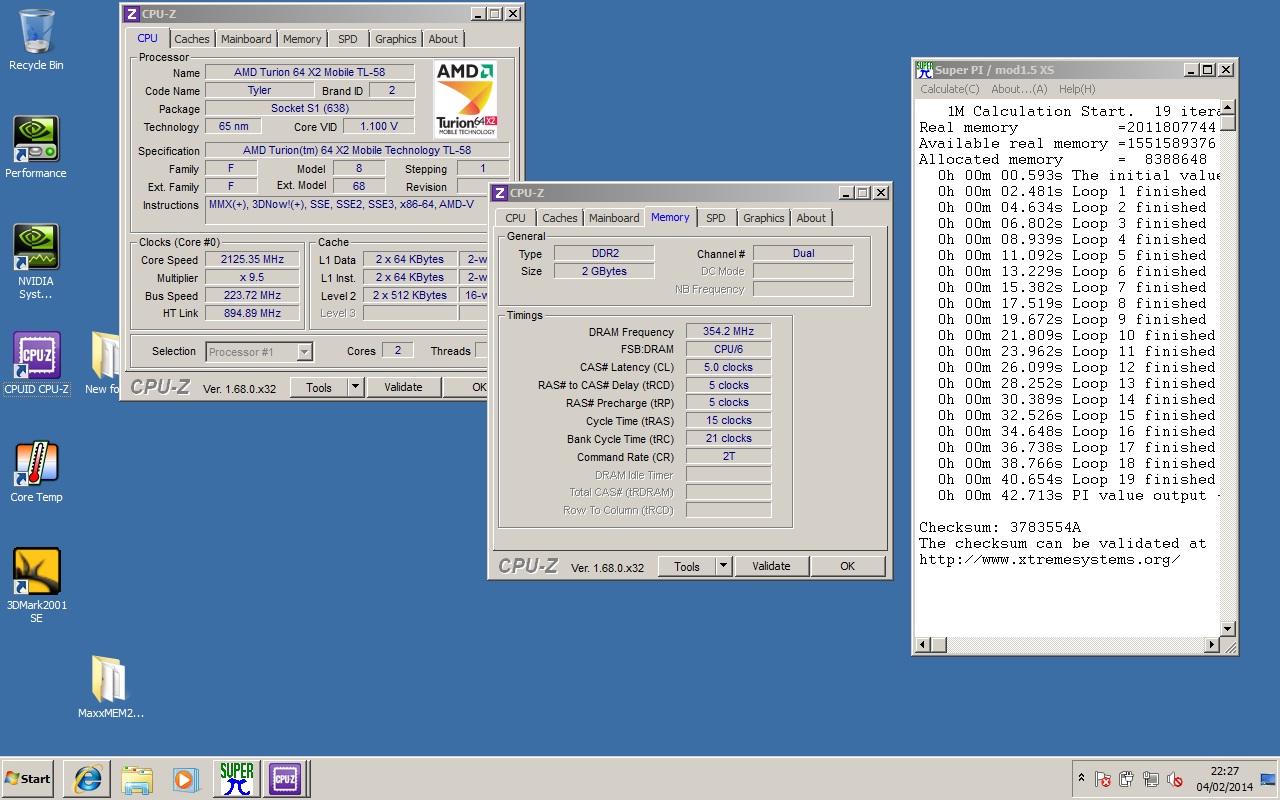This screenshot has width=1280, height=800.
Task: Click the CAS# Latency 5.0 clocks field
Action: (x=728, y=367)
